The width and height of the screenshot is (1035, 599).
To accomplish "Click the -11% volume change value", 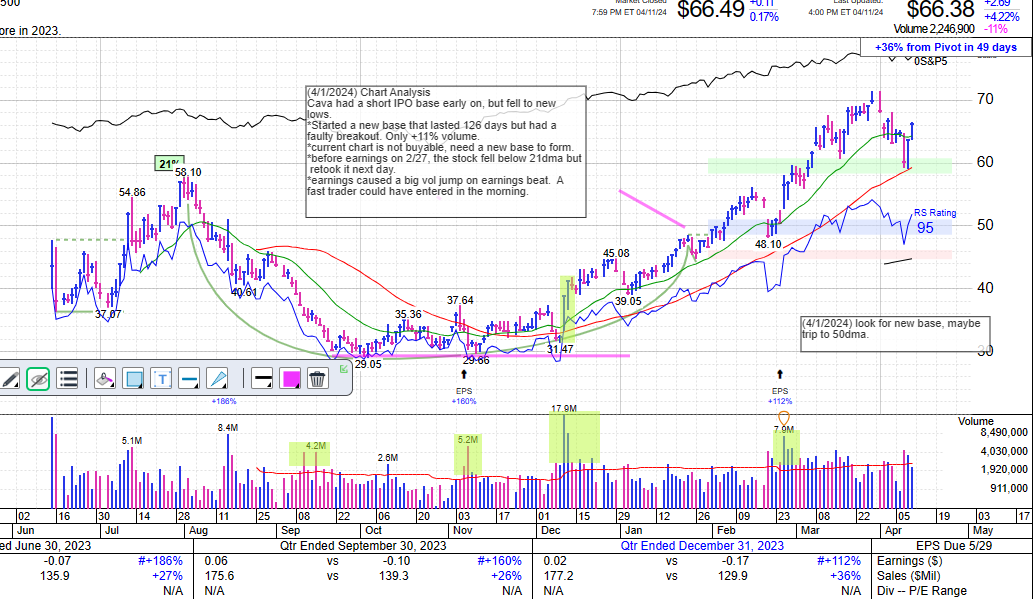I will point(996,29).
